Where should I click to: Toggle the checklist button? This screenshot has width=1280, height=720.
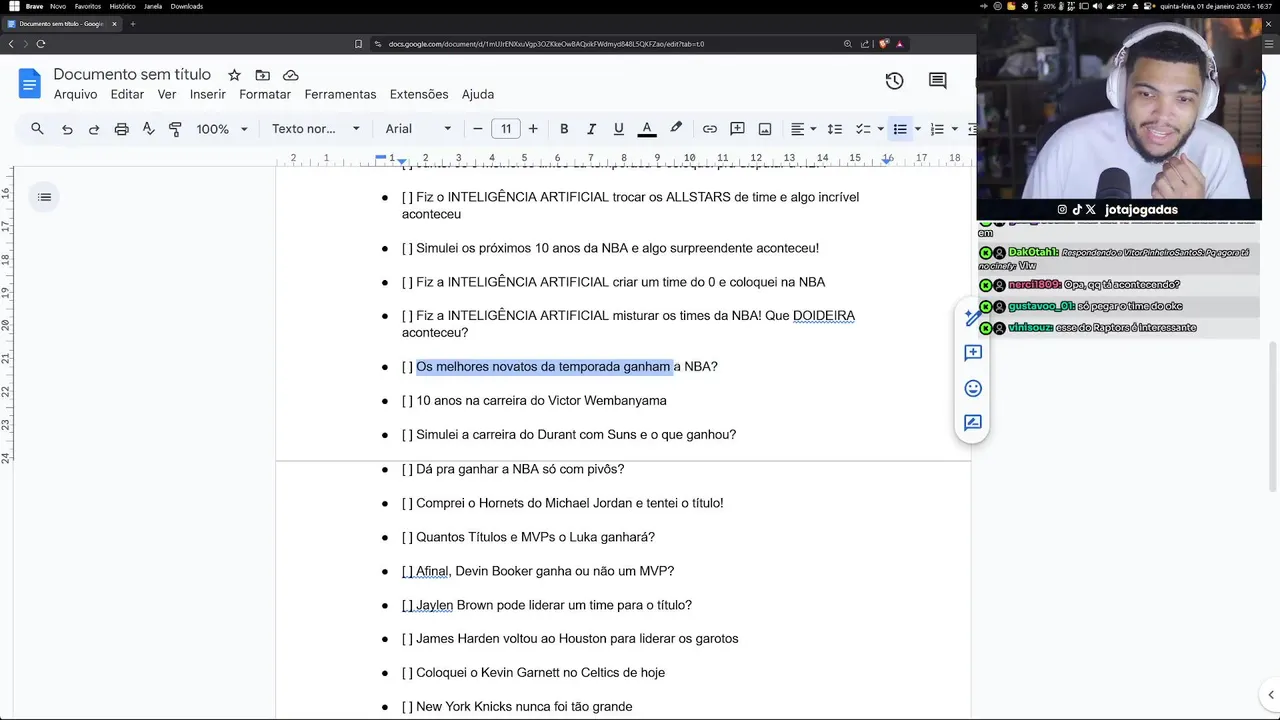point(863,129)
